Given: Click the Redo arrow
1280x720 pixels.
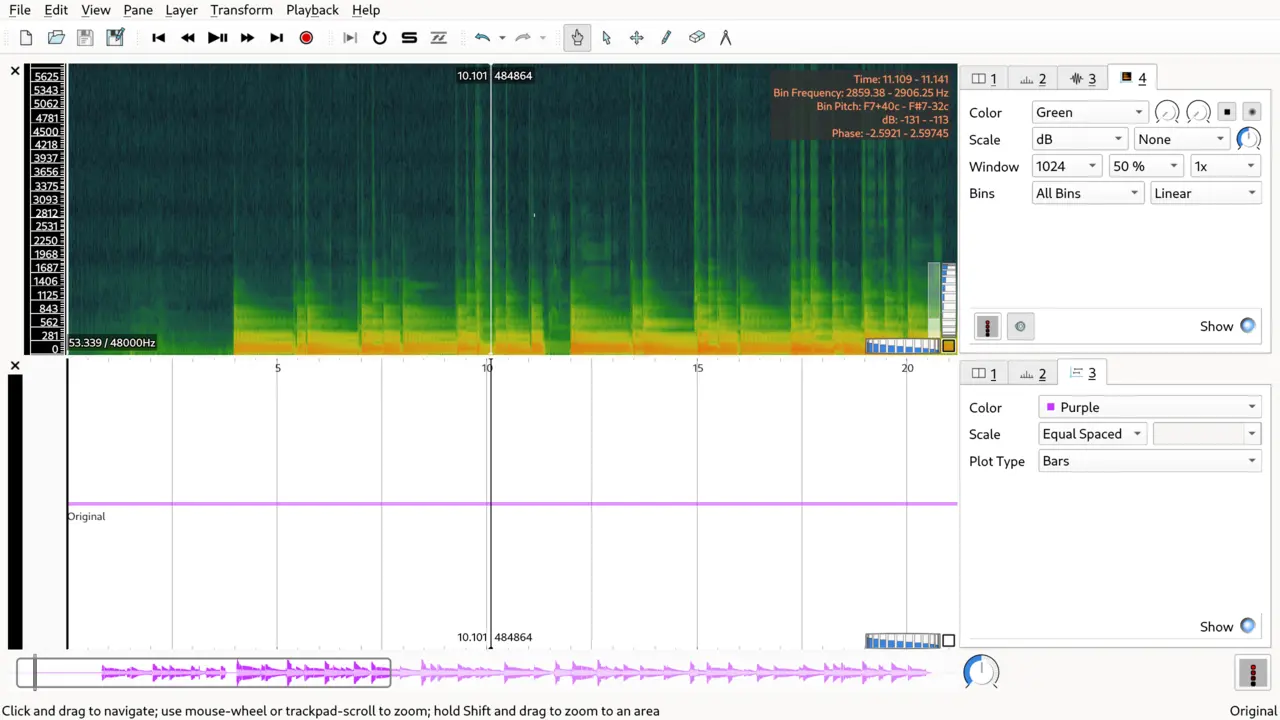Looking at the screenshot, I should pos(523,38).
